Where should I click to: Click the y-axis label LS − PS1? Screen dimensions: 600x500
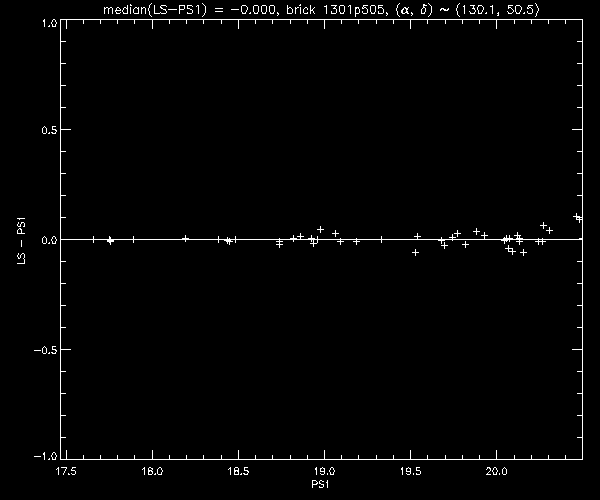[x=22, y=241]
